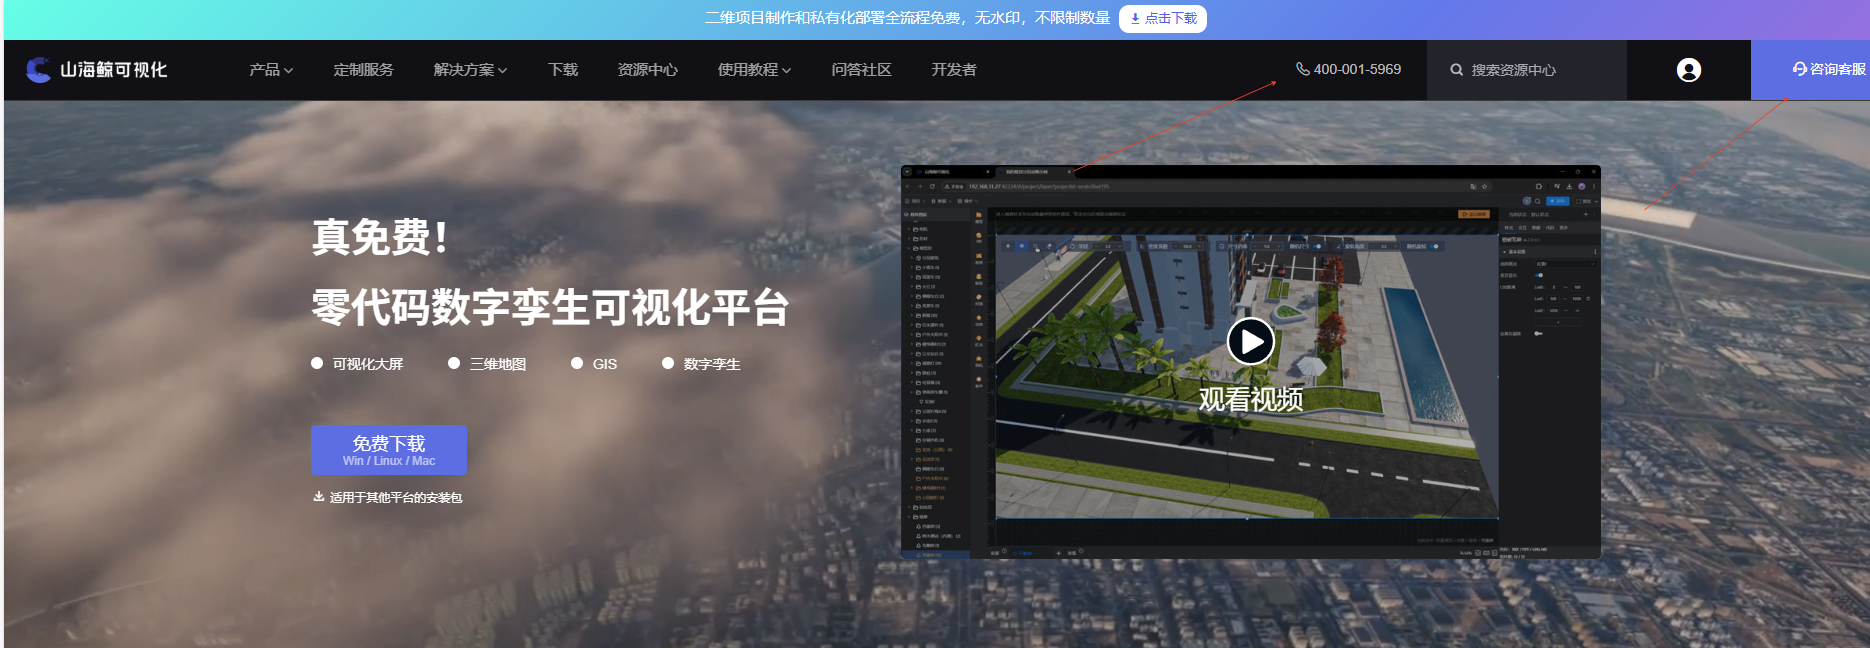Click the magnifier icon in search box
Screen dimensions: 1870x648
click(x=1456, y=70)
